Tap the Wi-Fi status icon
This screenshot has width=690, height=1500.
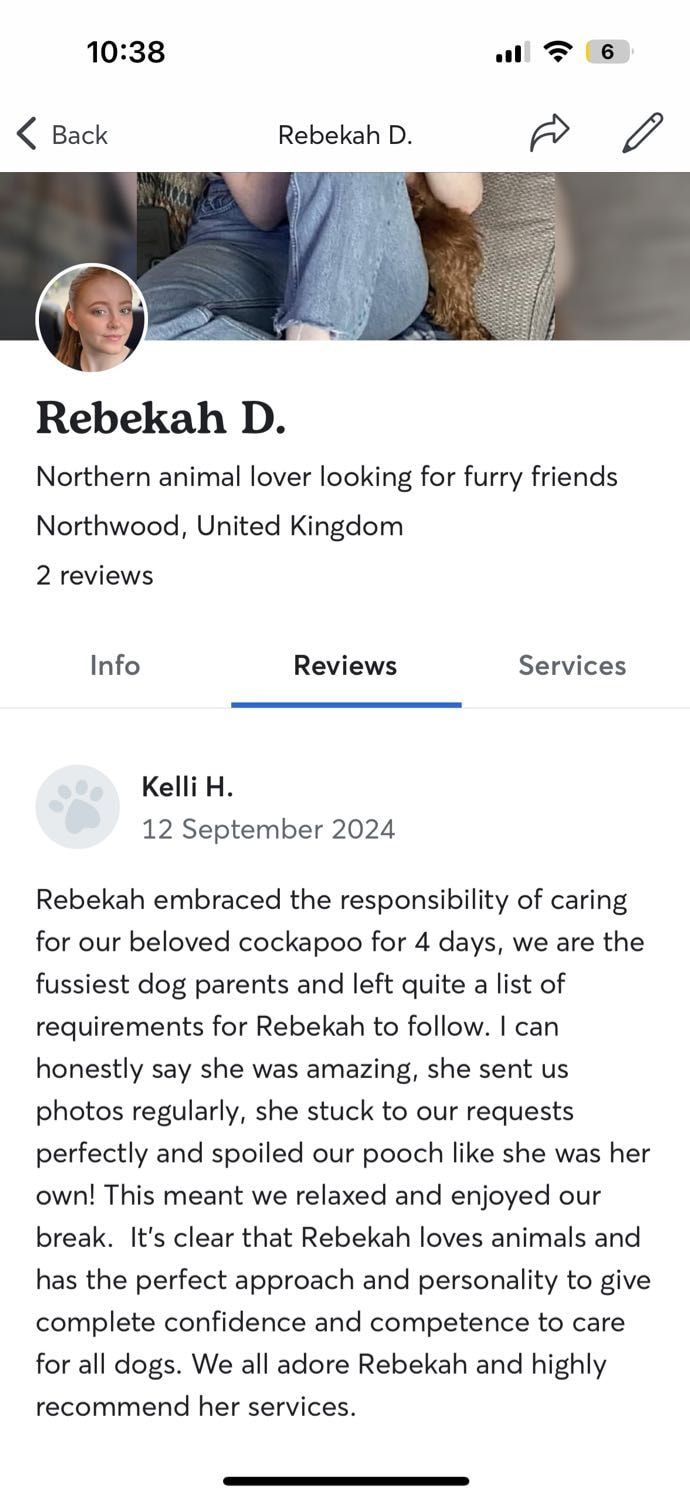coord(557,52)
